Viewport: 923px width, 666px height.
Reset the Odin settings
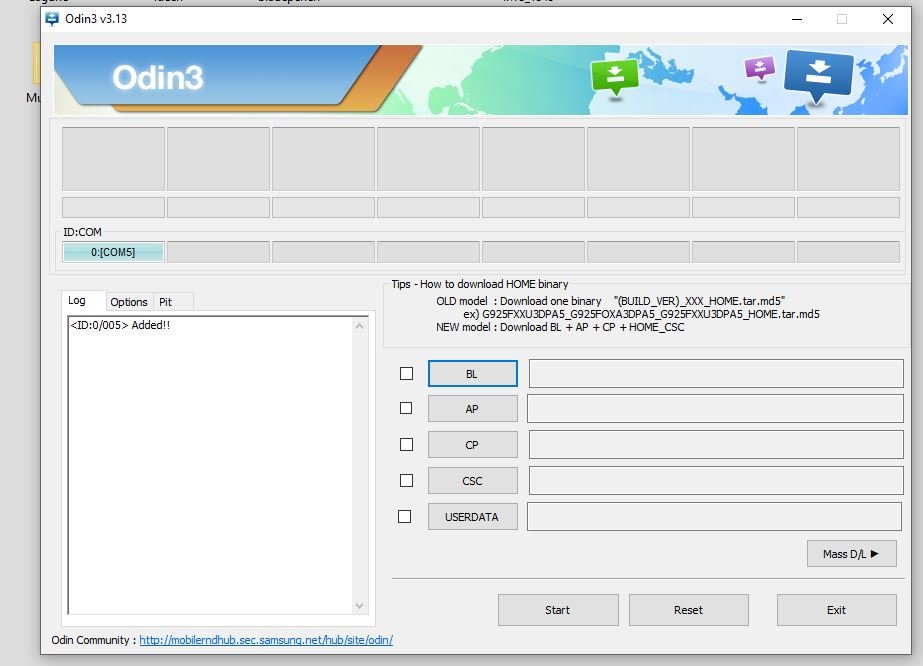pyautogui.click(x=689, y=610)
